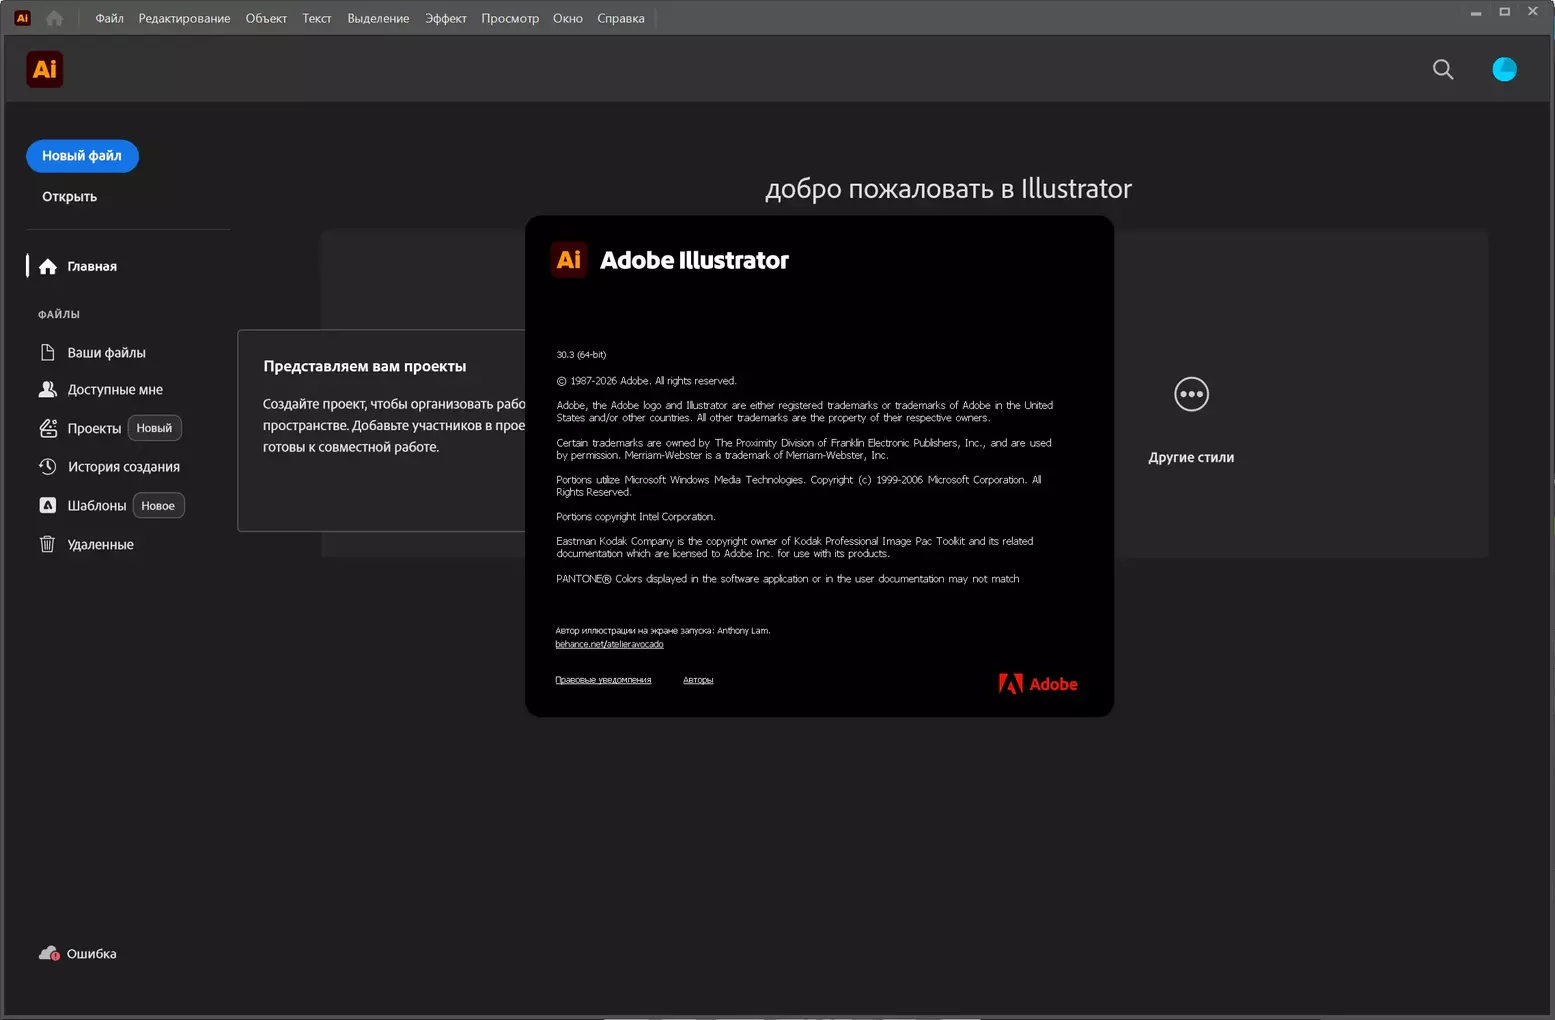1555x1020 pixels.
Task: Open the behance.net/atelieravocado link
Action: point(609,644)
